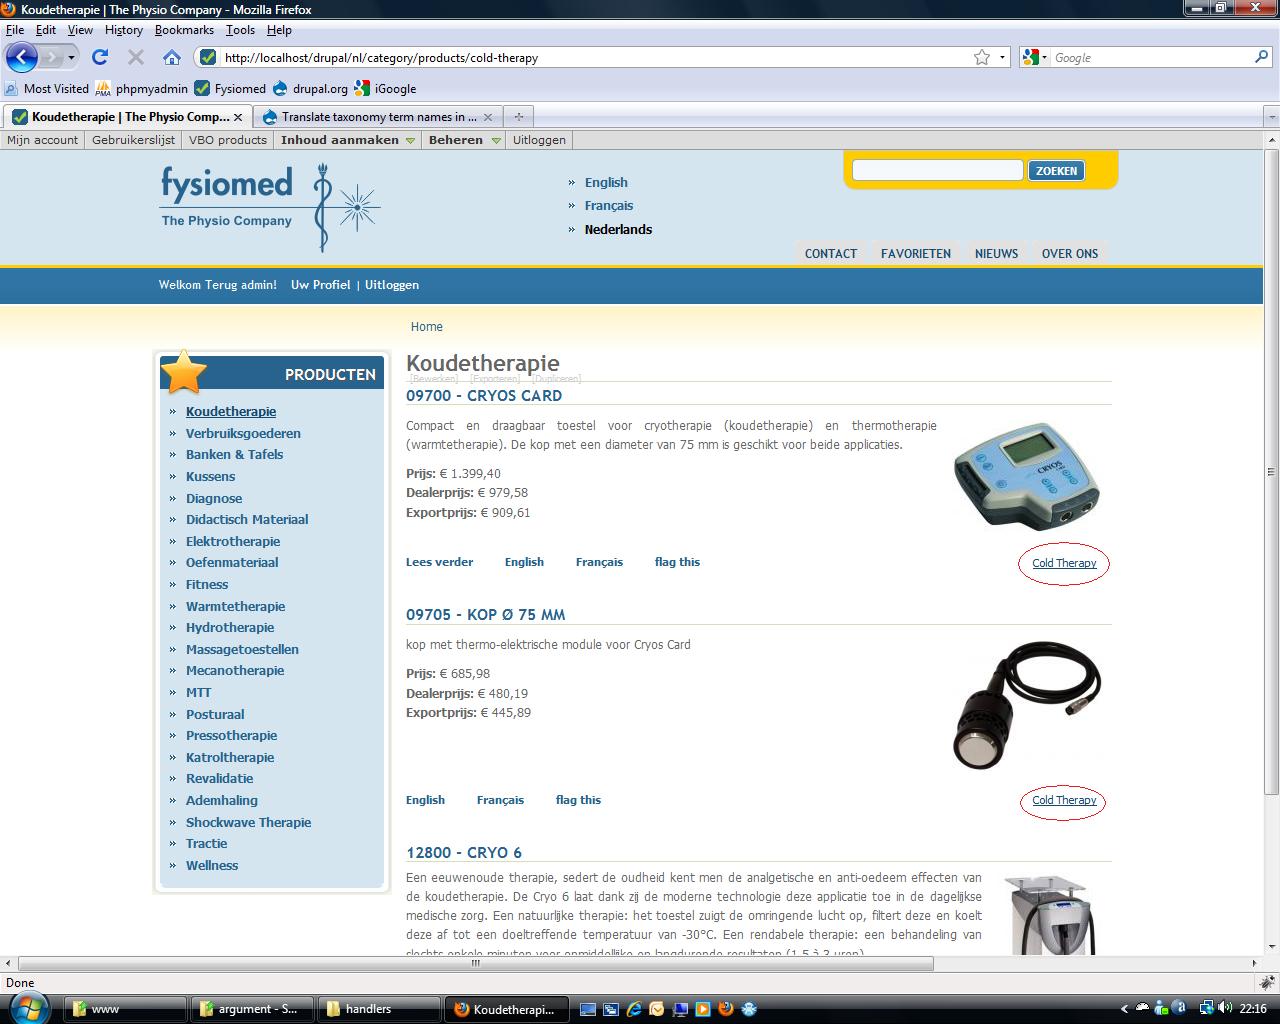Image resolution: width=1280 pixels, height=1024 pixels.
Task: Open the drupal.org bookmark
Action: pos(310,88)
